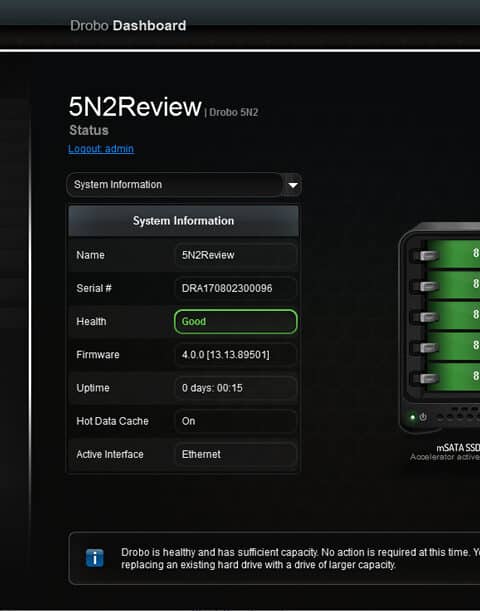Click the dropdown arrow beside System Information
The width and height of the screenshot is (480, 611).
point(293,185)
